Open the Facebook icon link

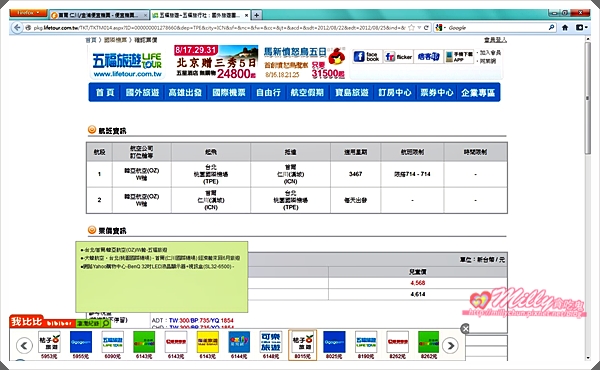tap(366, 57)
